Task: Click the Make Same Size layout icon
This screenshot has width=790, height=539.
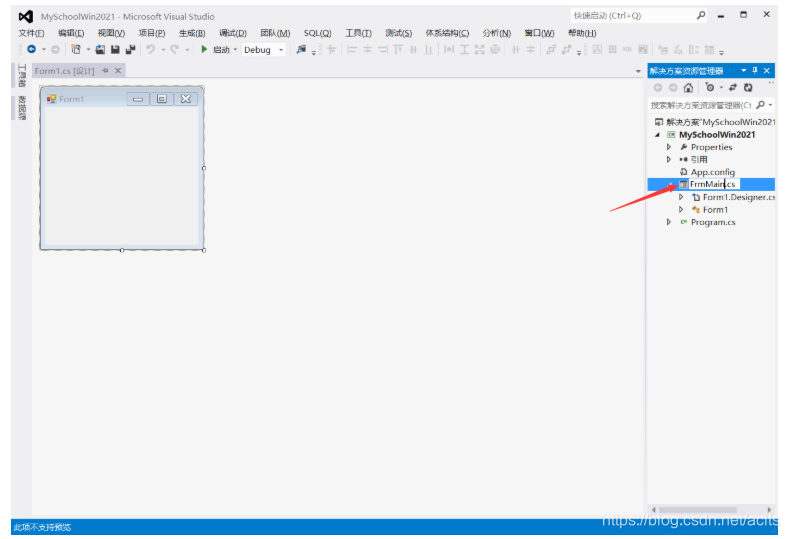Action: point(480,49)
